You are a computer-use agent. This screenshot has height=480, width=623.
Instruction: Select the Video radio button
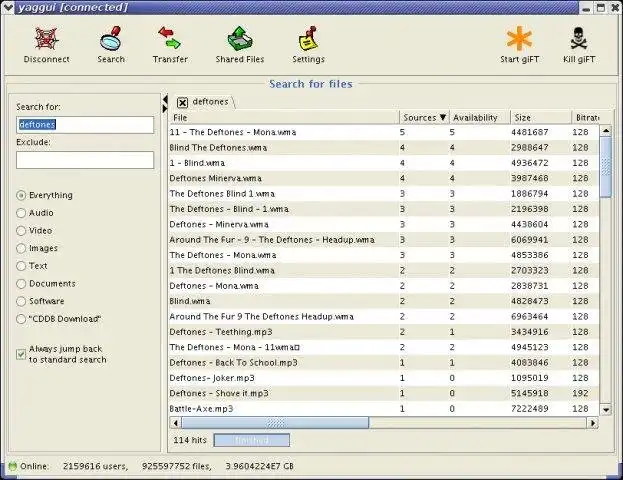[21, 230]
